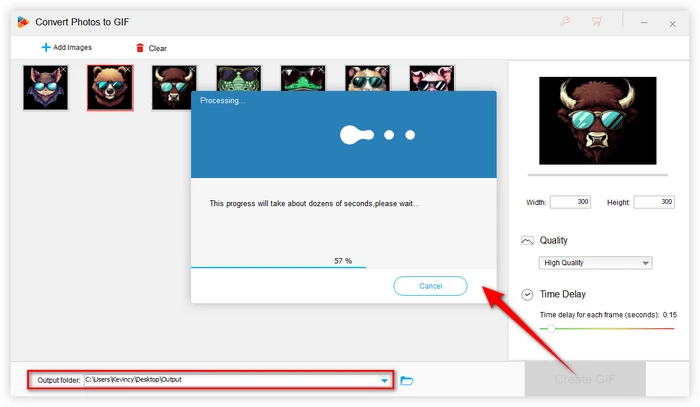Remove the bear thumbnail with its X
Image resolution: width=700 pixels, height=407 pixels.
[x=128, y=70]
